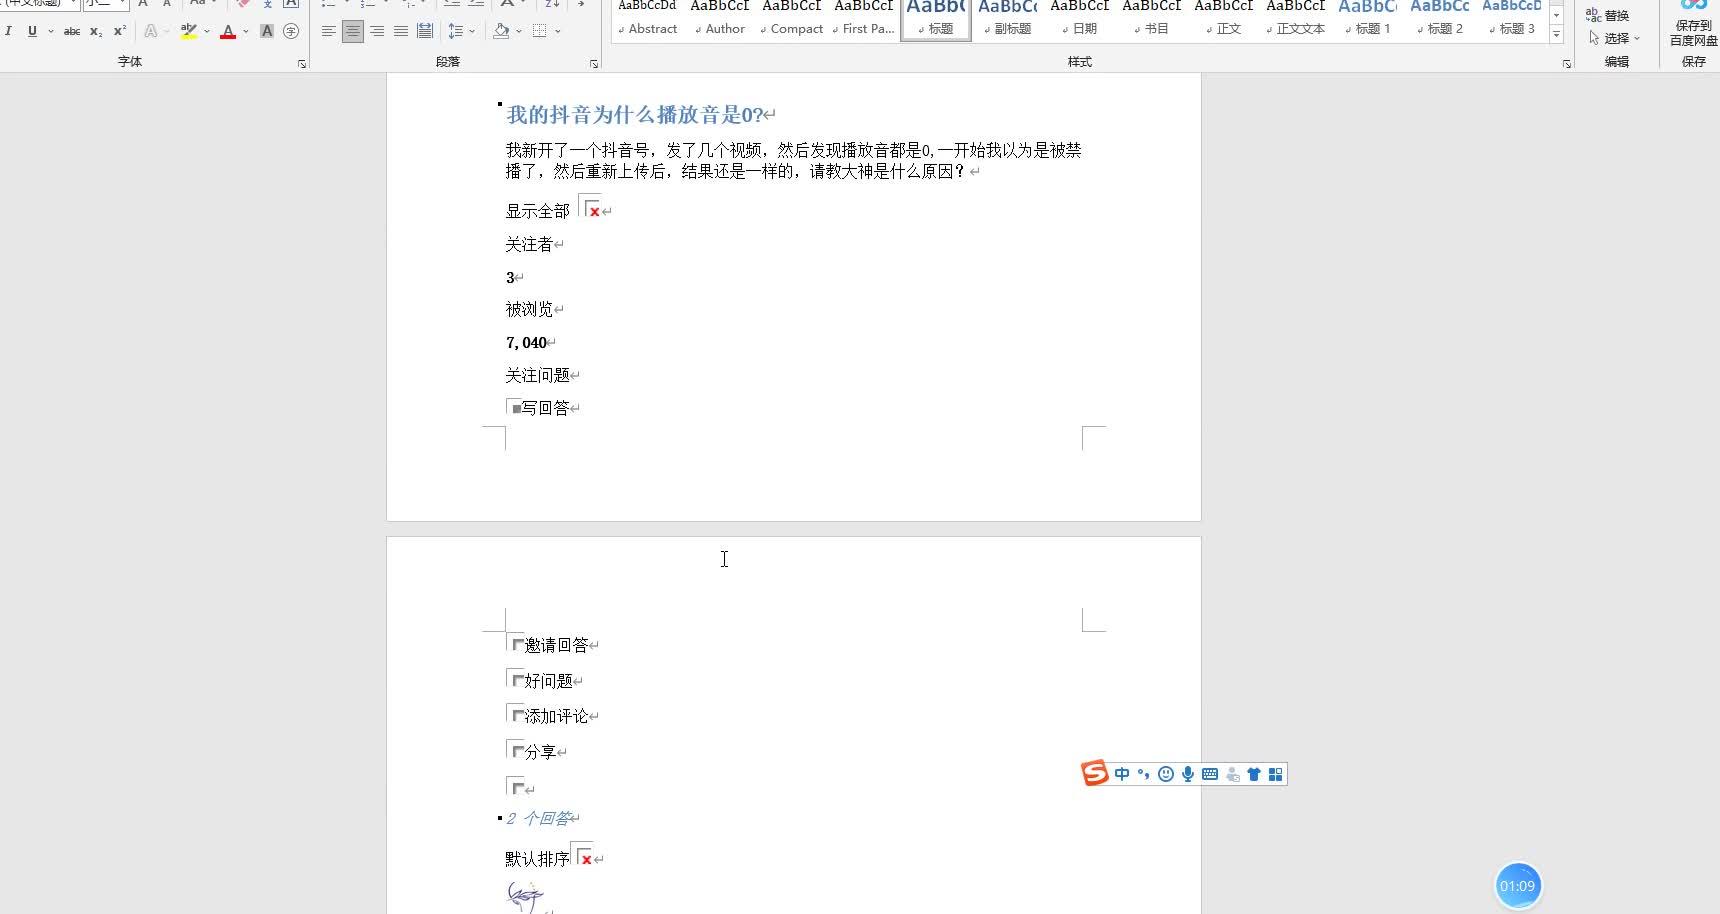The image size is (1720, 914).
Task: Open Sogou skin shop
Action: click(1254, 774)
